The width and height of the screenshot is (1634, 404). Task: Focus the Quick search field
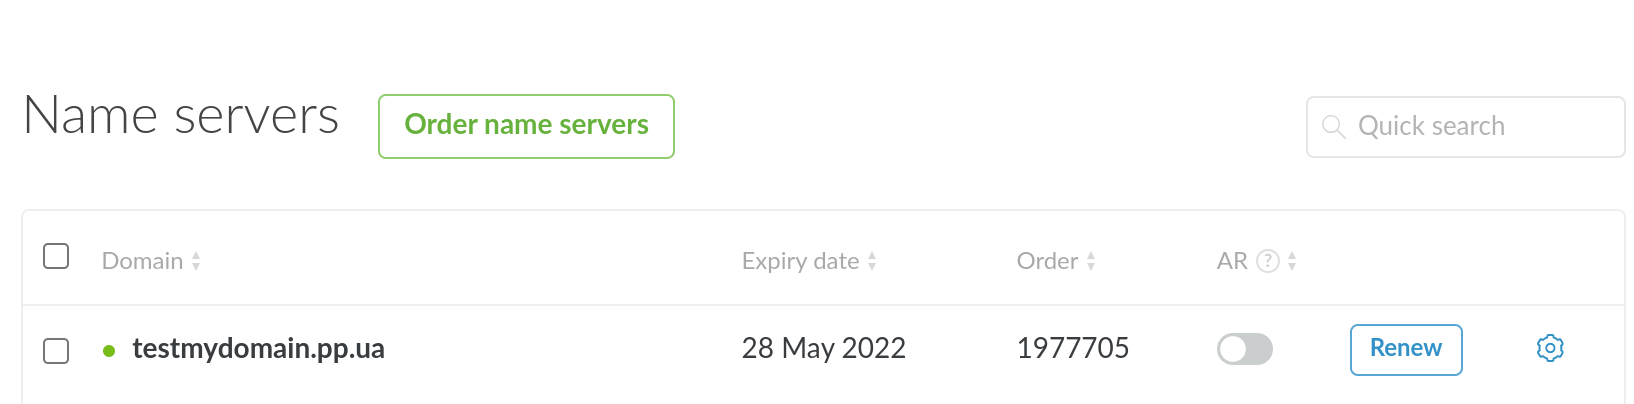pos(1480,127)
